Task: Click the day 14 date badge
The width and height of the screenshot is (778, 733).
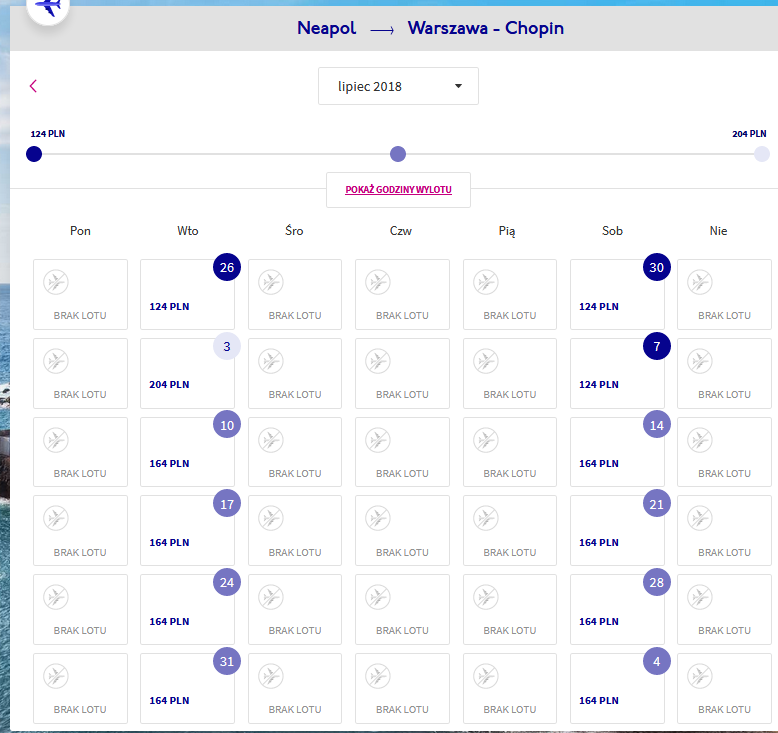Action: pyautogui.click(x=656, y=425)
